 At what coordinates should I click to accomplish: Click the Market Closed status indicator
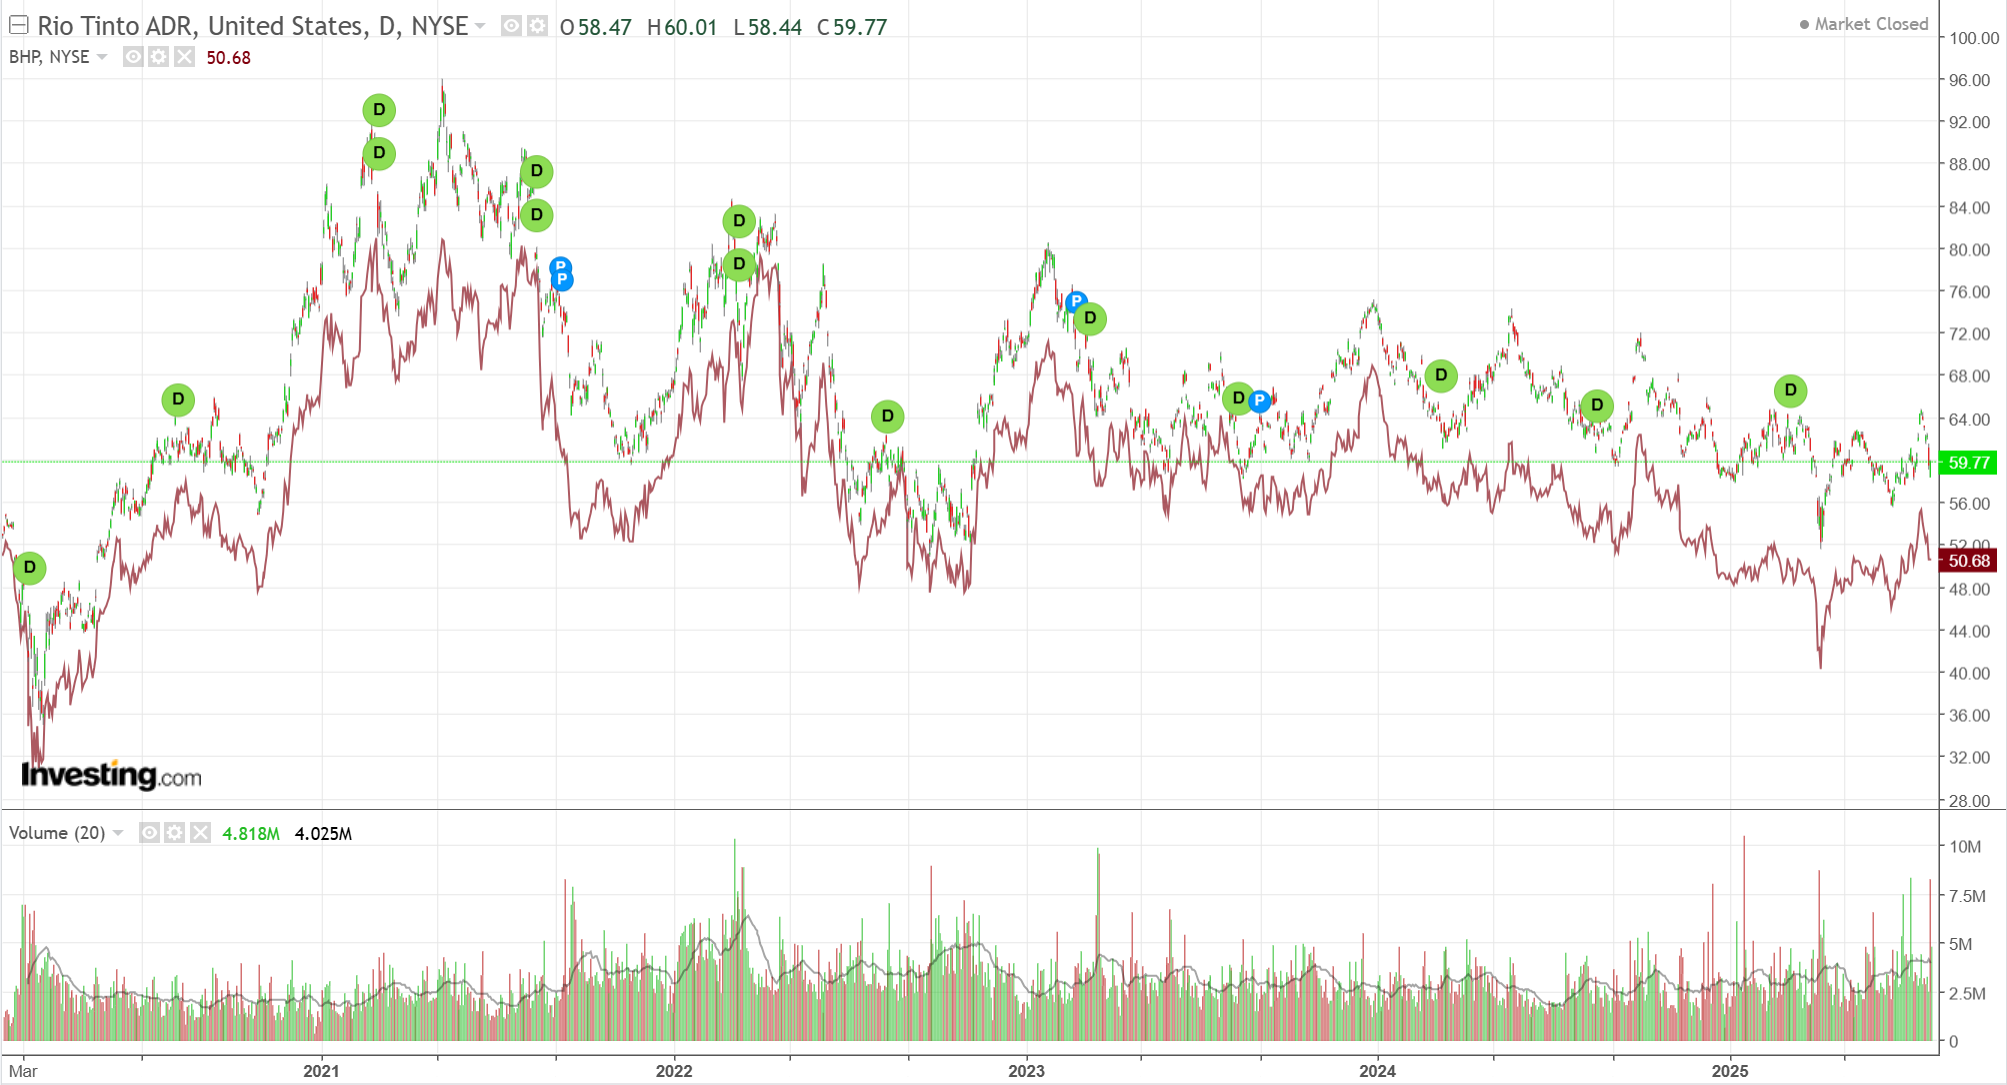pyautogui.click(x=1864, y=24)
